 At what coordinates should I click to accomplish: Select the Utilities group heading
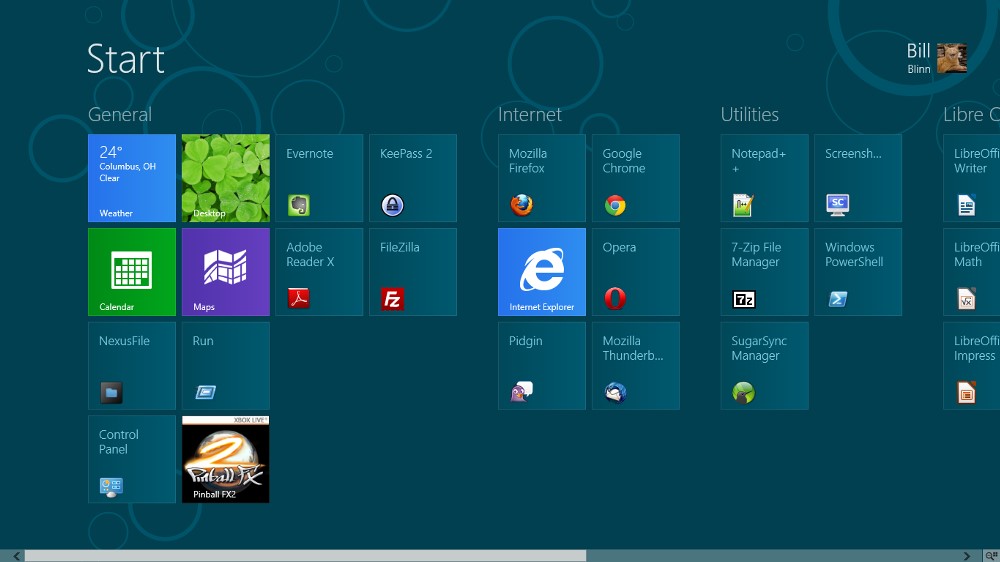point(749,115)
